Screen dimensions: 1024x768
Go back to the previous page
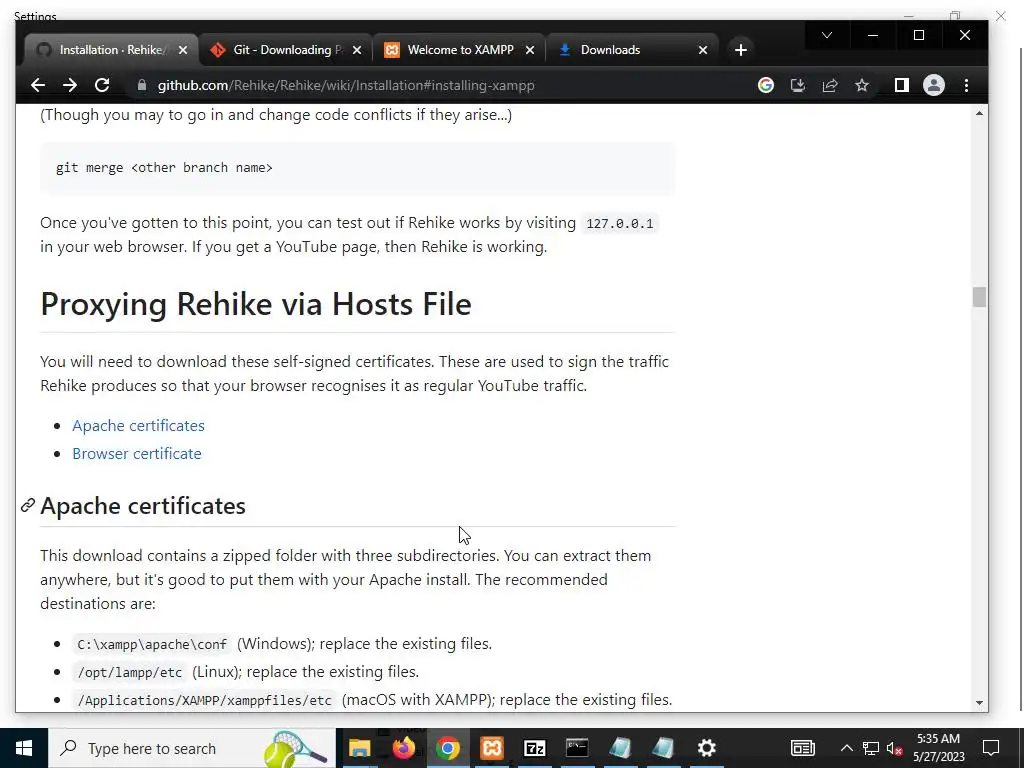coord(38,85)
